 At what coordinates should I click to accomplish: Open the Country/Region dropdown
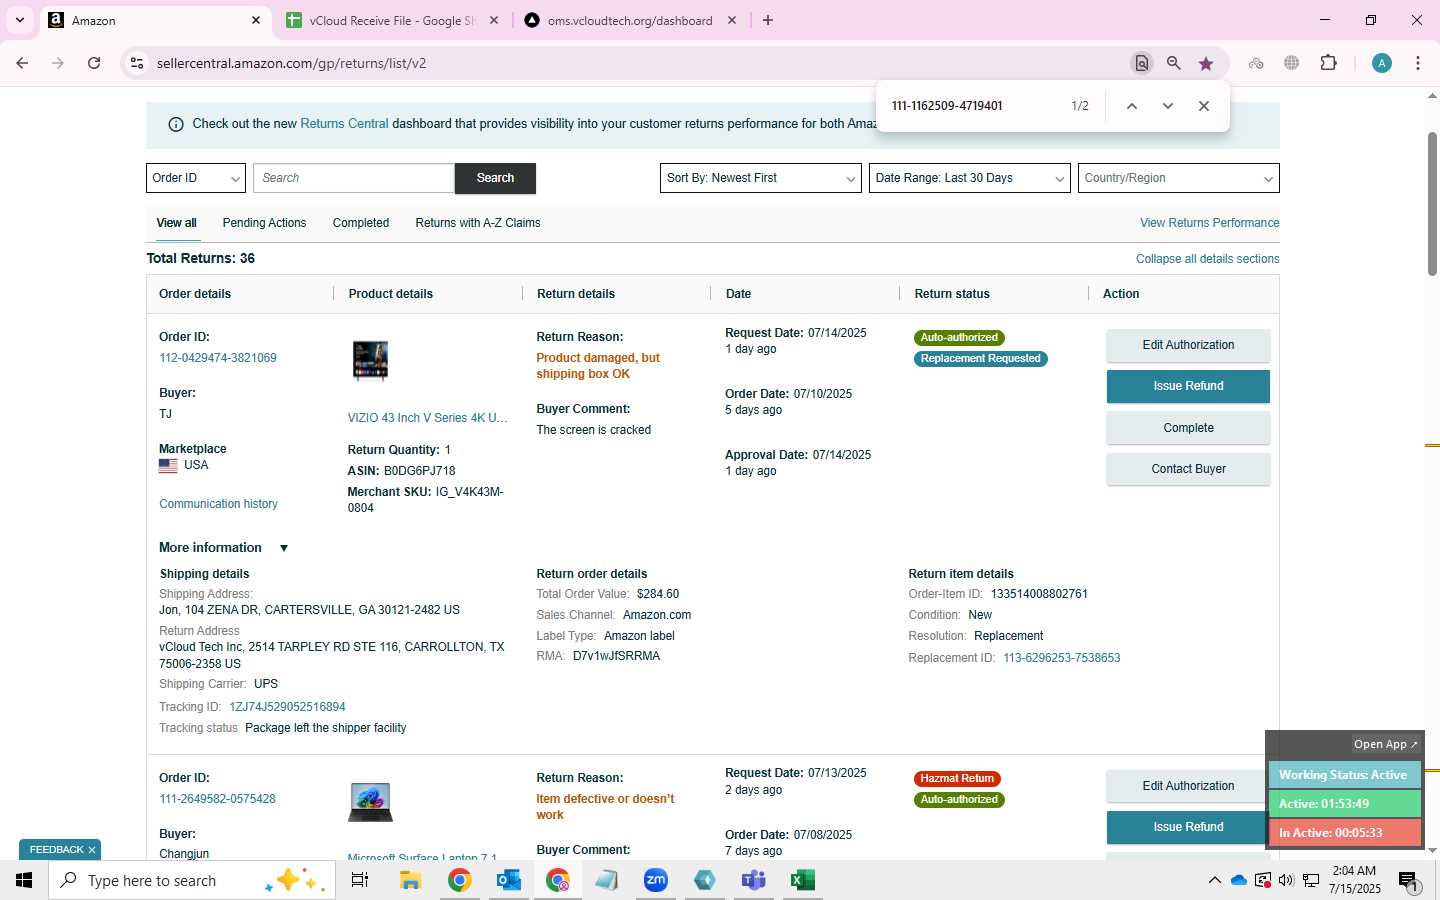[1179, 178]
